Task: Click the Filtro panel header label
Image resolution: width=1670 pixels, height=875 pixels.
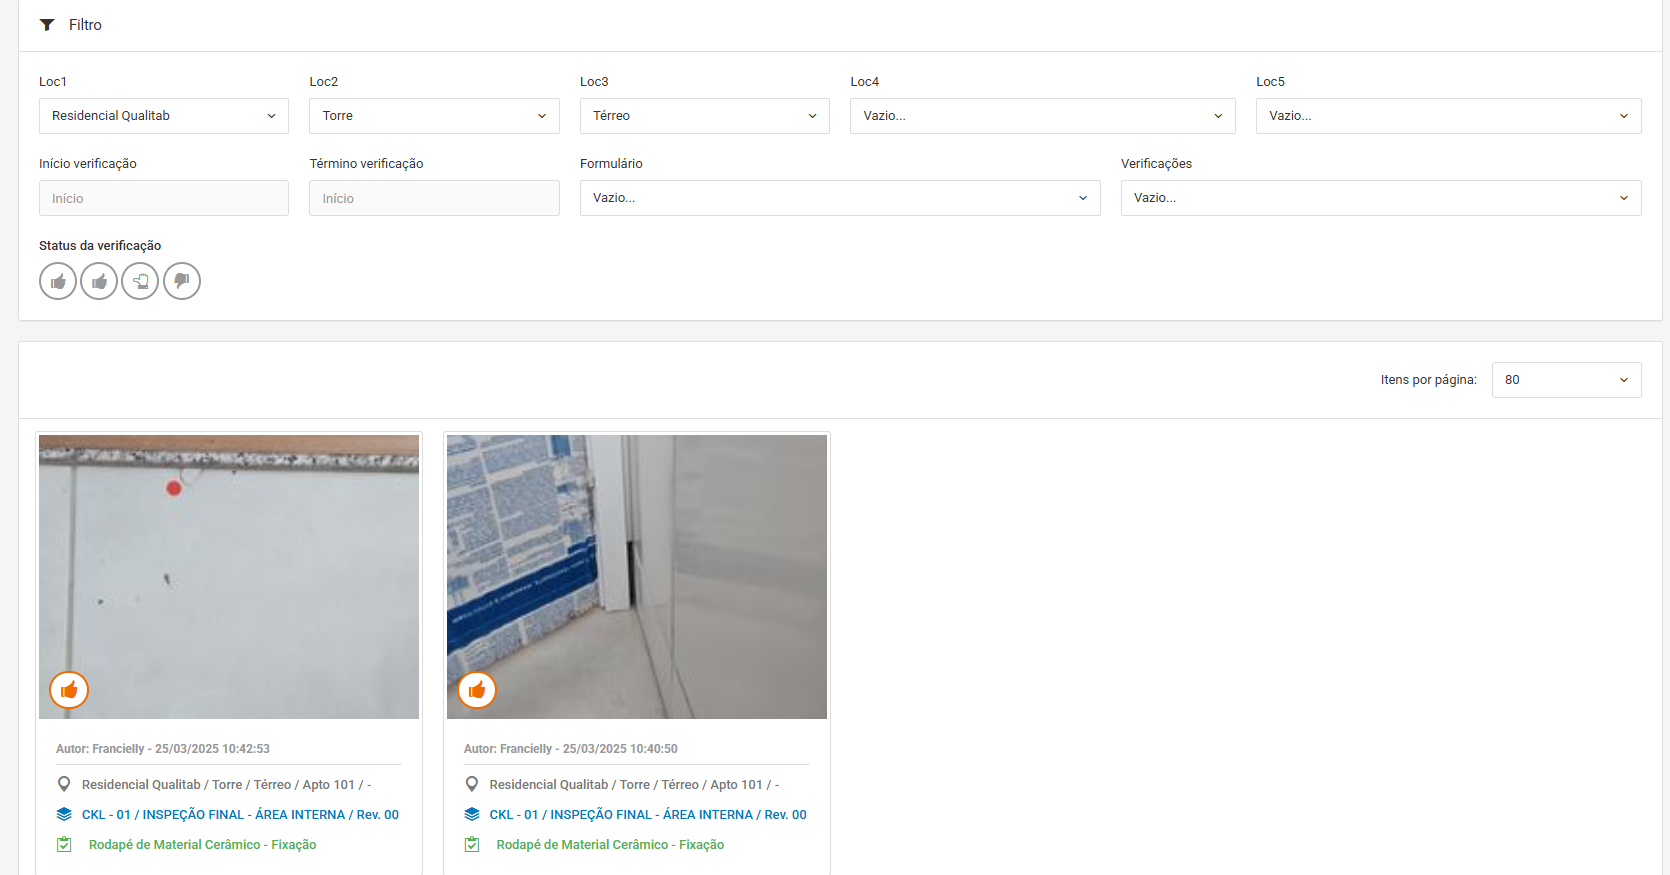Action: click(x=85, y=25)
